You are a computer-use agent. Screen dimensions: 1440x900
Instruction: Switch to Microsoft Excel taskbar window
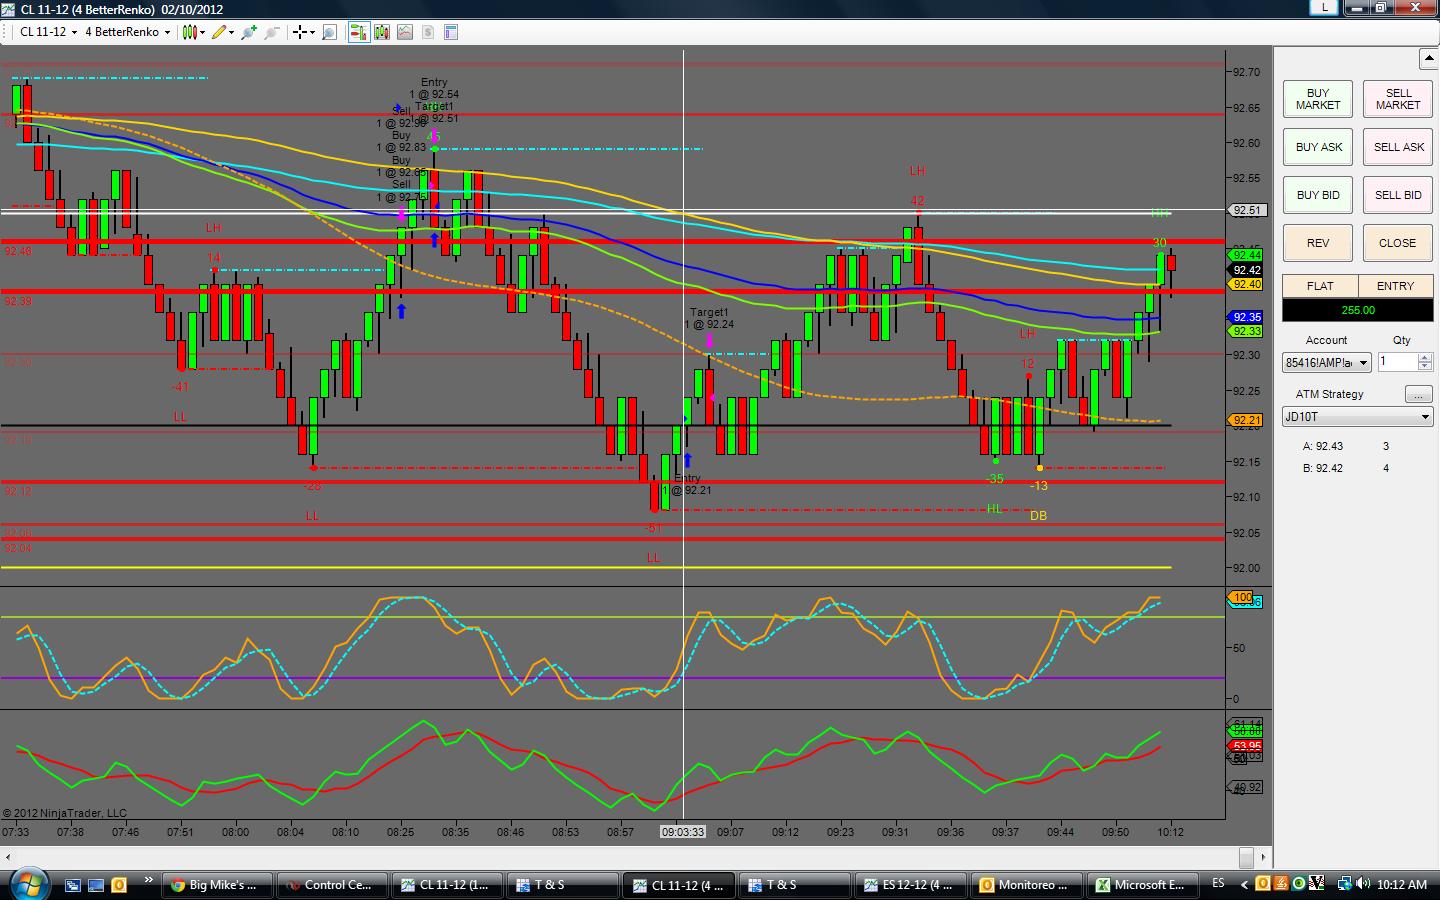pos(1143,885)
